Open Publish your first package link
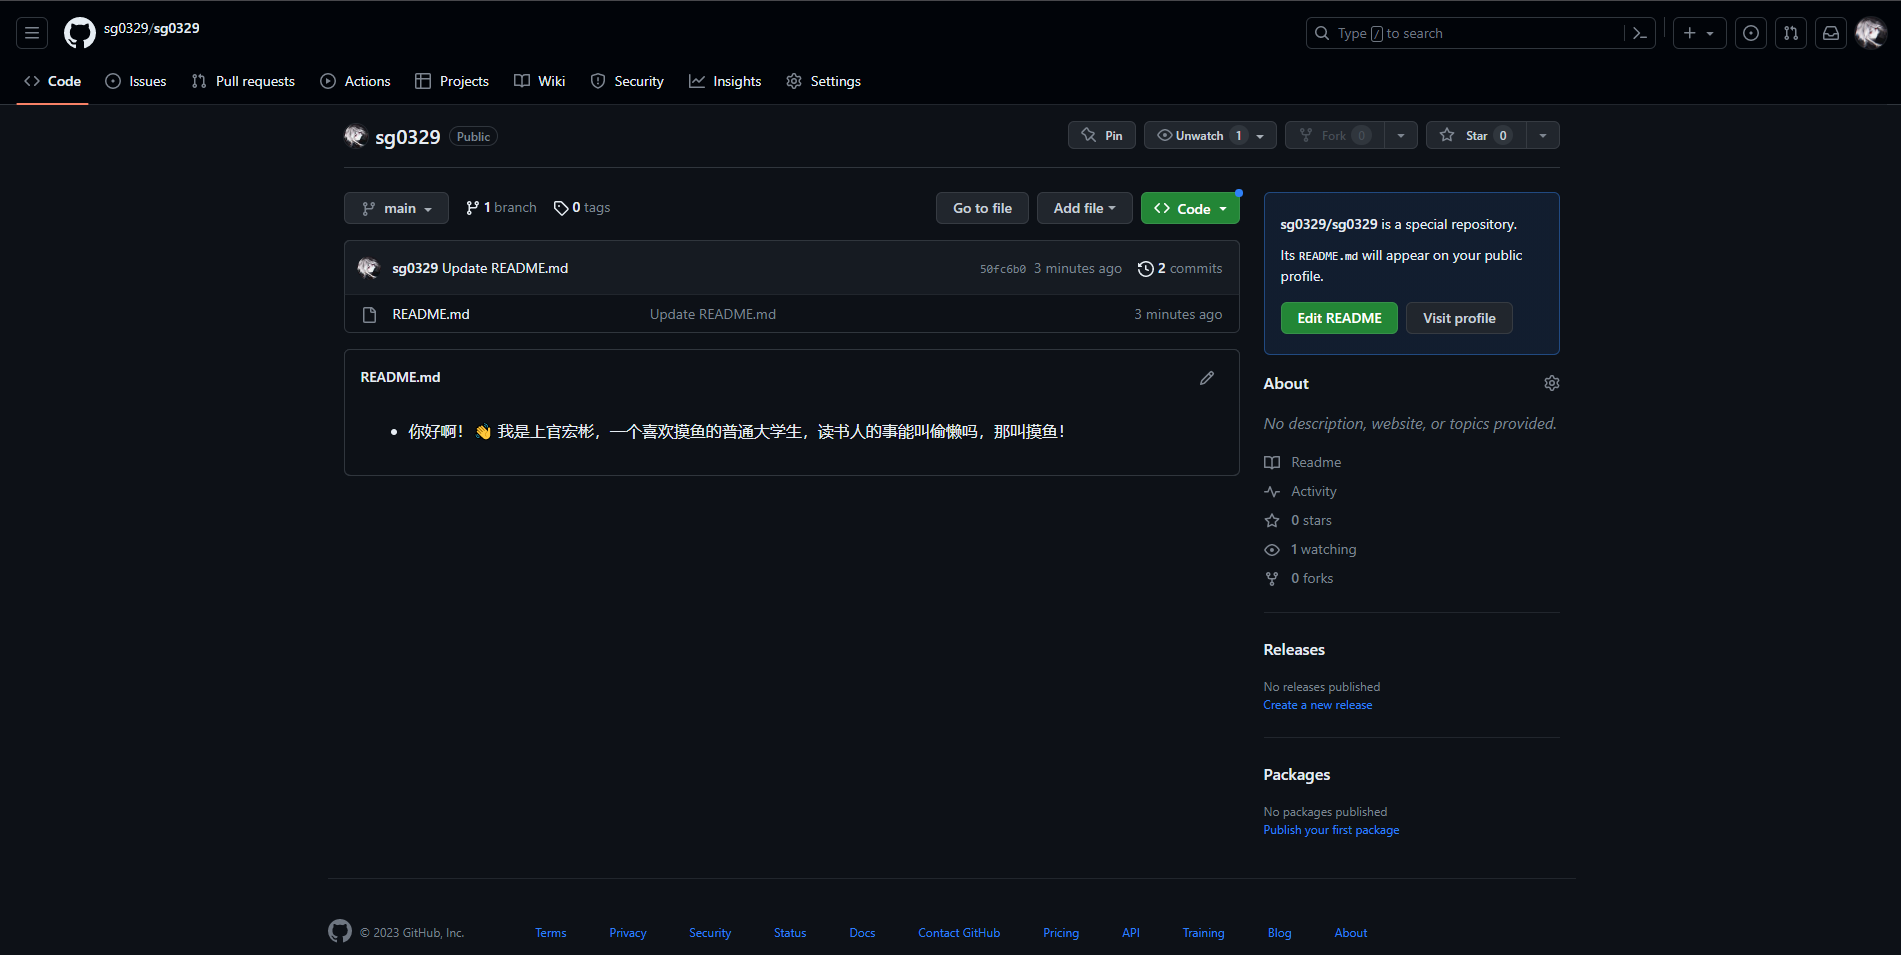Screen dimensions: 1901x955 [1331, 830]
